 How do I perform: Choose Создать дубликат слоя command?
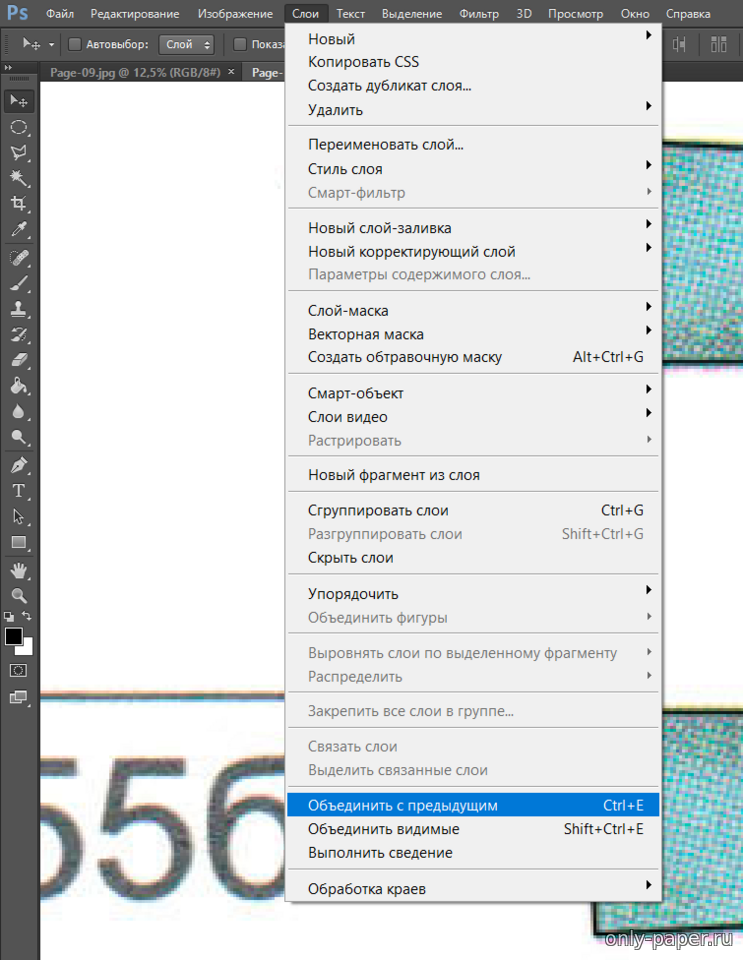390,86
